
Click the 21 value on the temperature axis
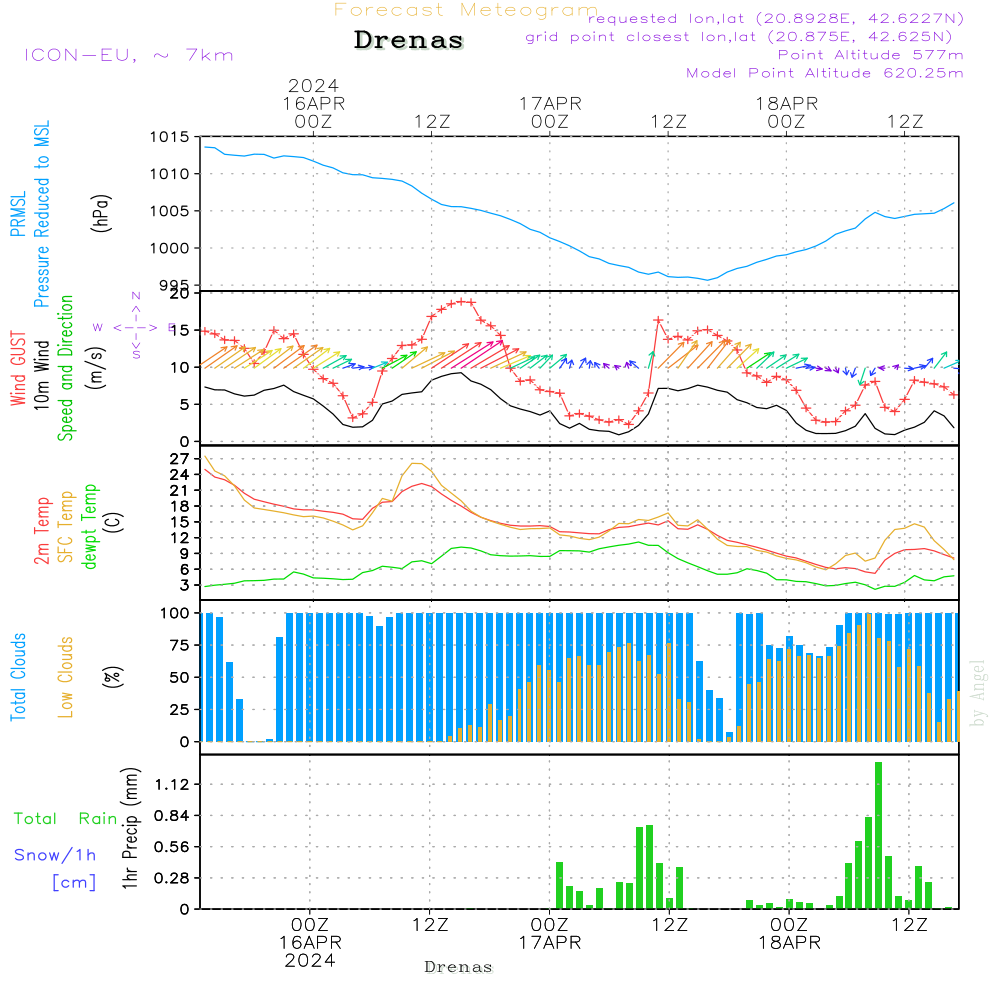(x=180, y=490)
